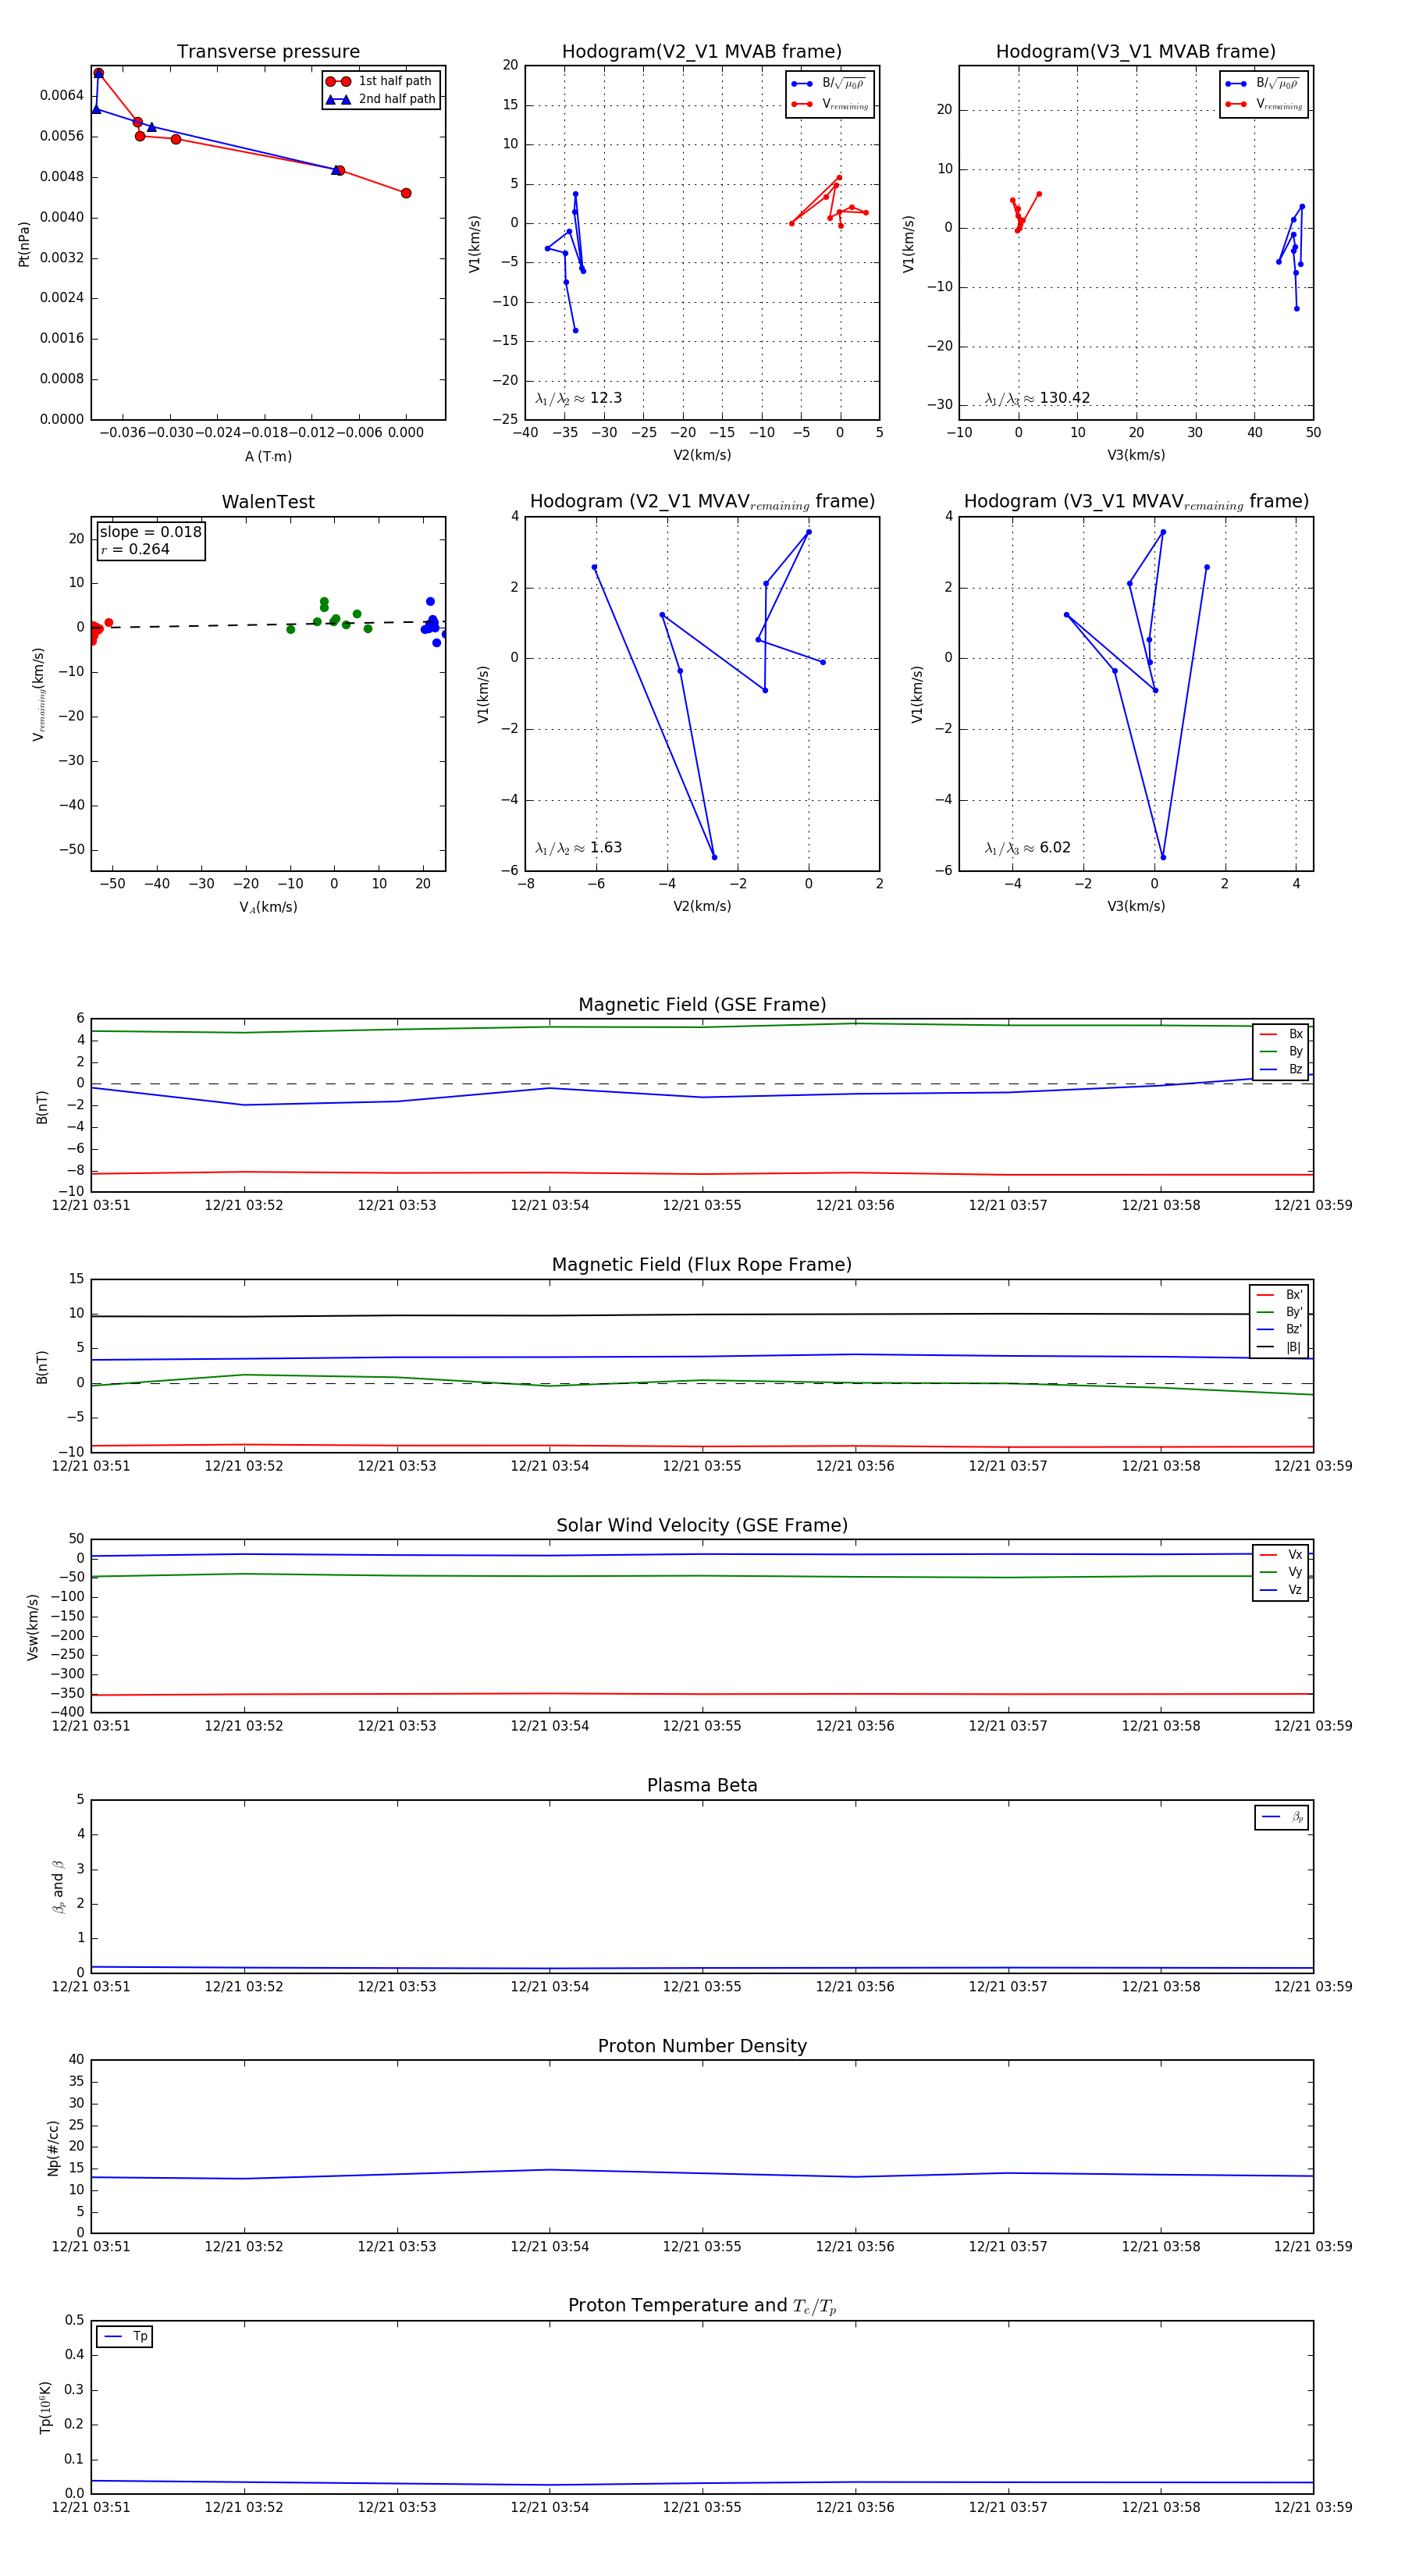Image resolution: width=1405 pixels, height=2576 pixels.
Task: Click the 'slope = 0.018' text
Action: 150,532
